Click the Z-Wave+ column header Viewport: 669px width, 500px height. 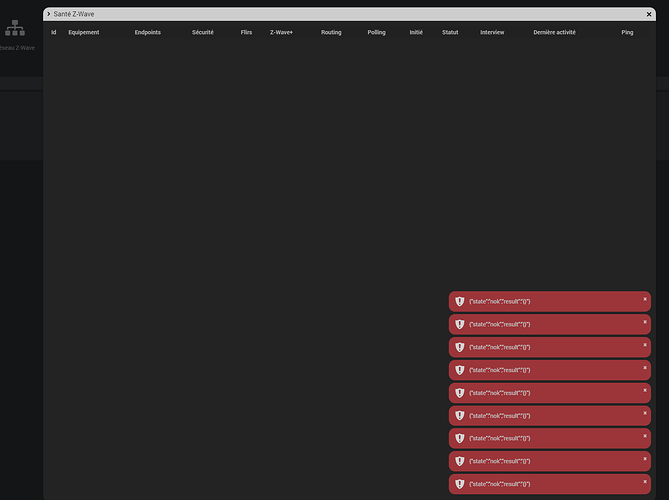tap(281, 32)
